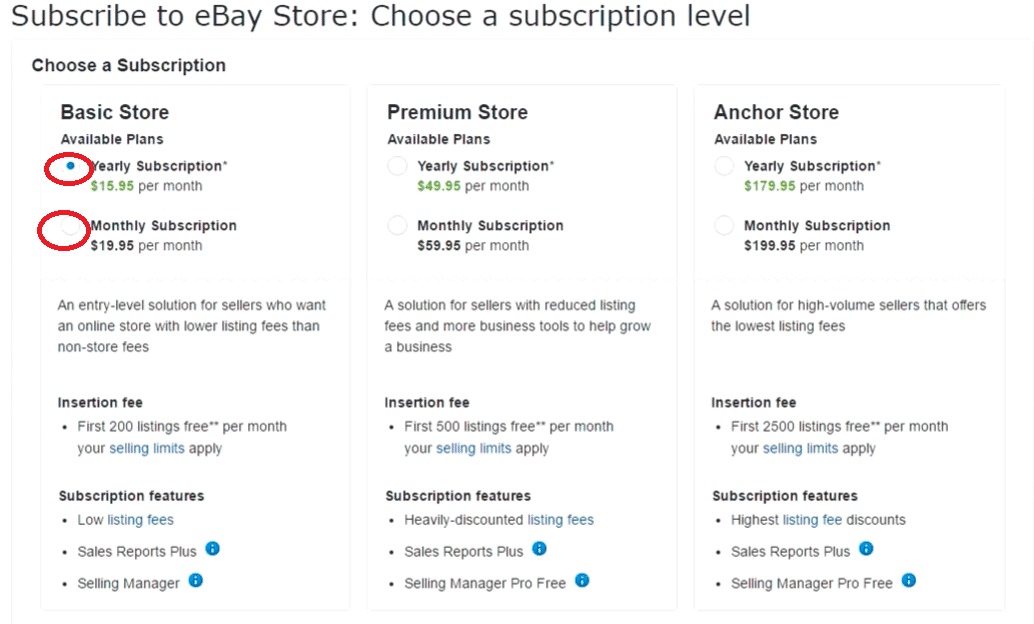The image size is (1034, 624).
Task: Select Basic Store Yearly Subscription radio button
Action: coord(70,166)
